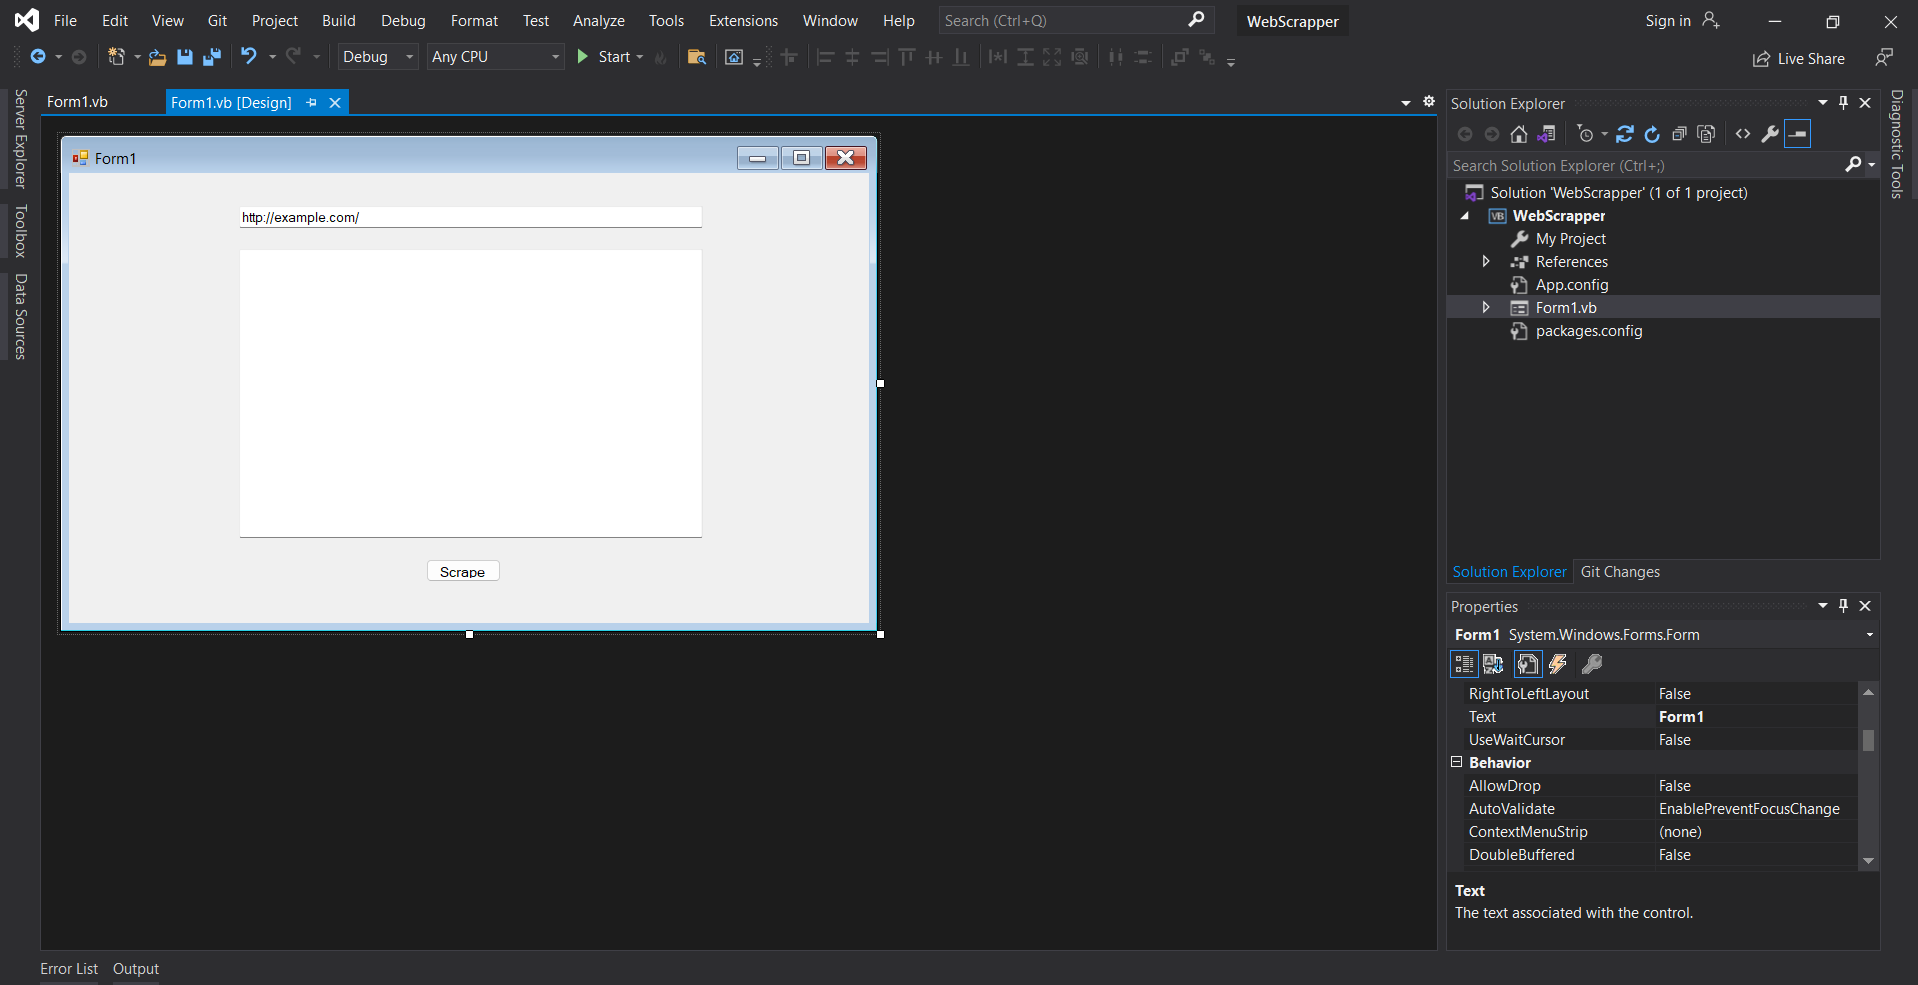
Task: Click the example.com URL field
Action: pos(469,217)
